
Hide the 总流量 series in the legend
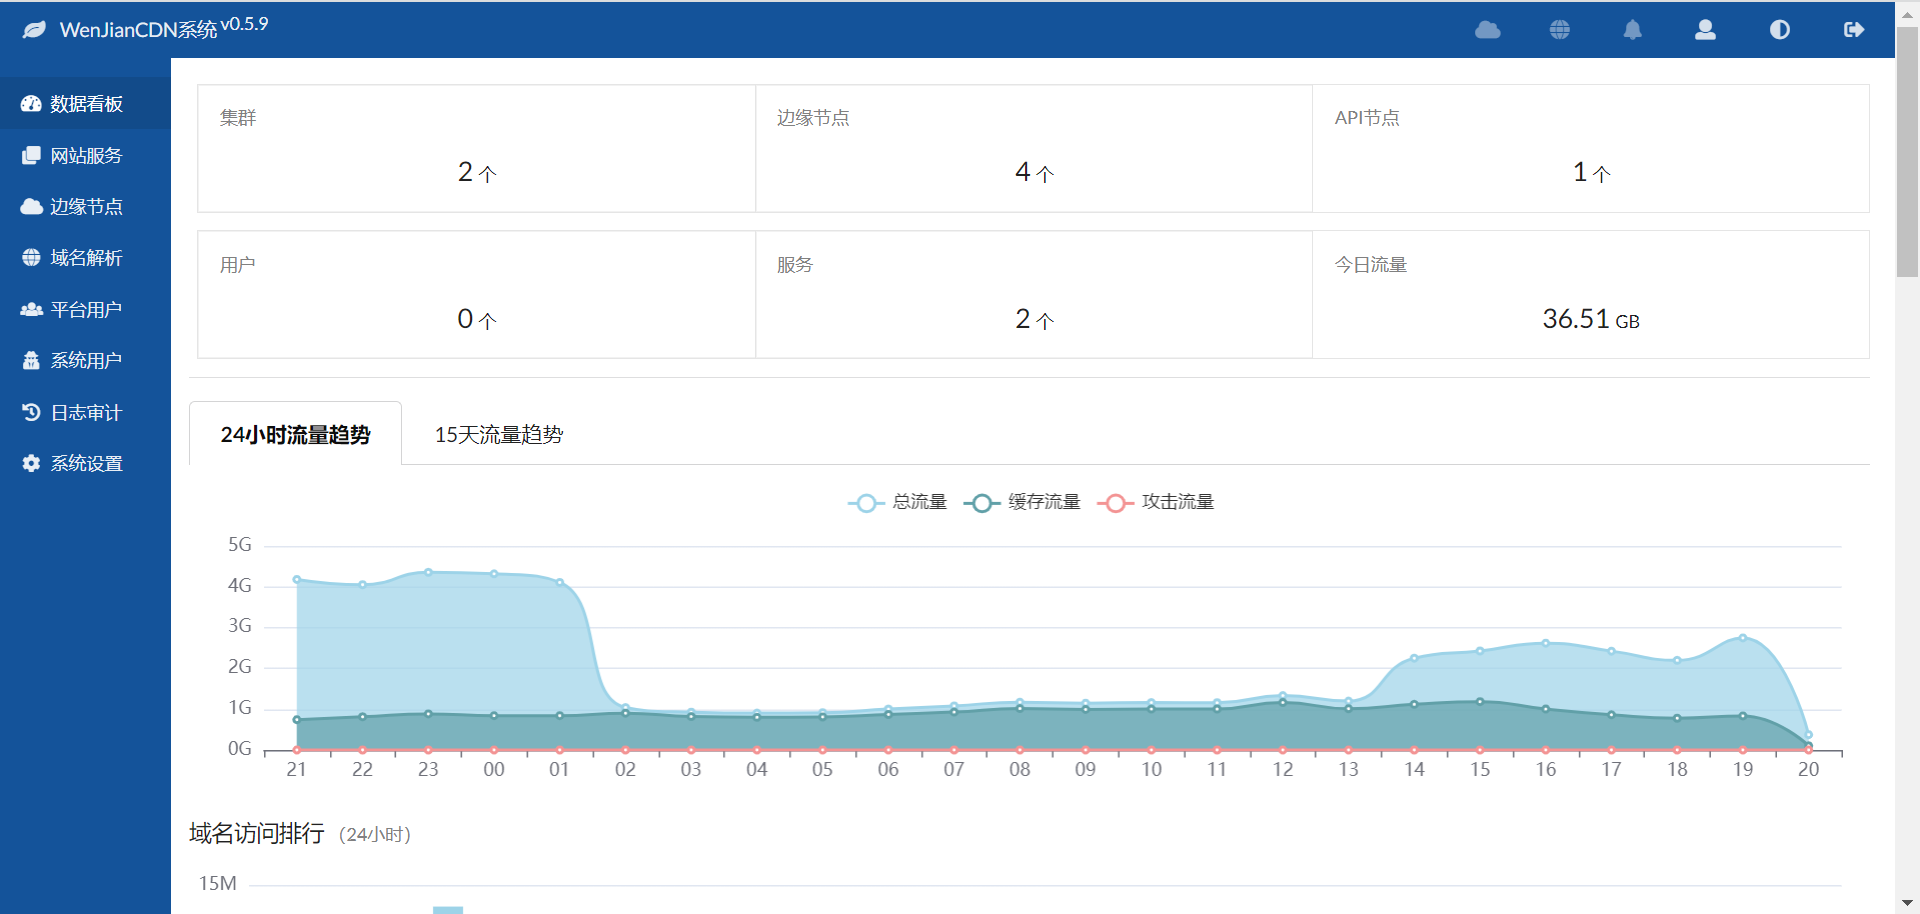coord(898,502)
